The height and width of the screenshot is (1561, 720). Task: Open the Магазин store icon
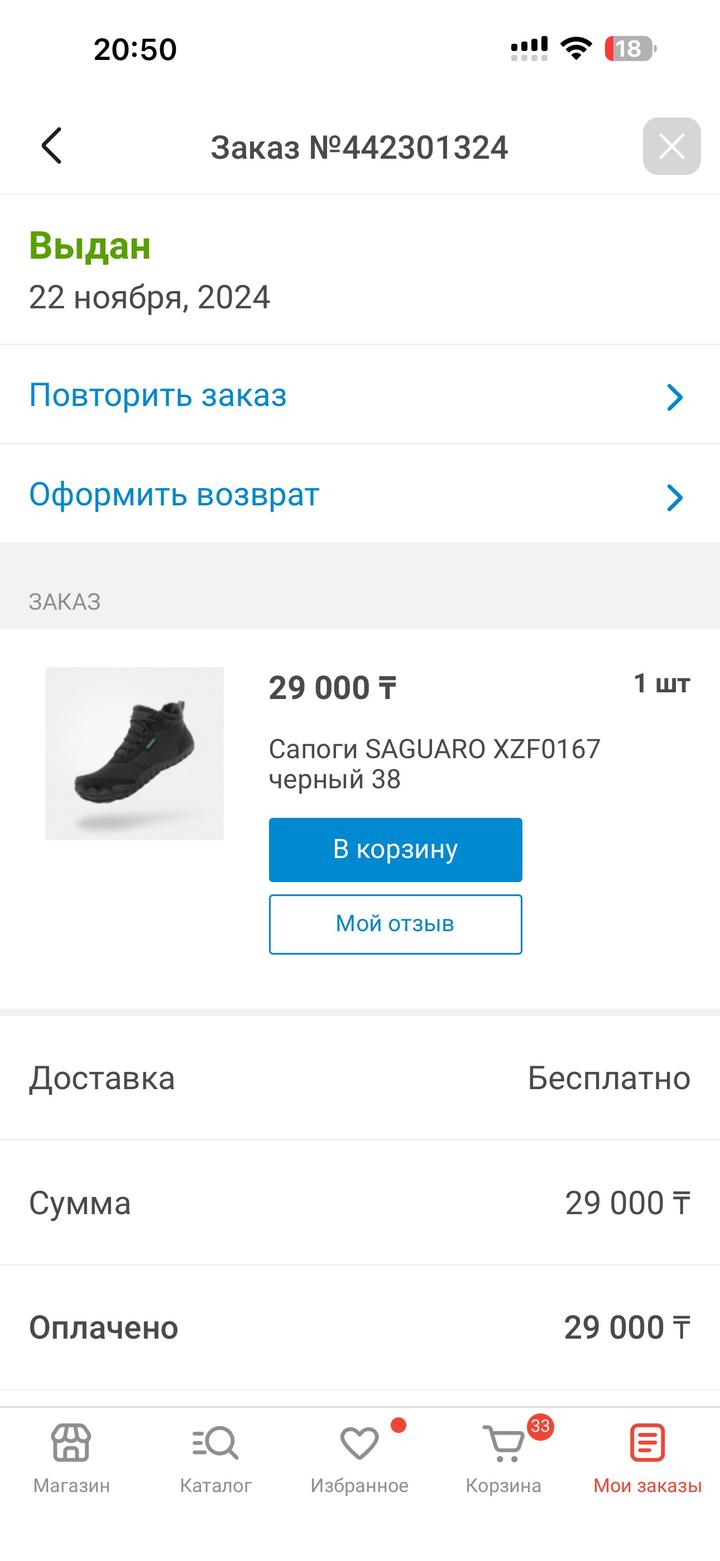tap(71, 1443)
